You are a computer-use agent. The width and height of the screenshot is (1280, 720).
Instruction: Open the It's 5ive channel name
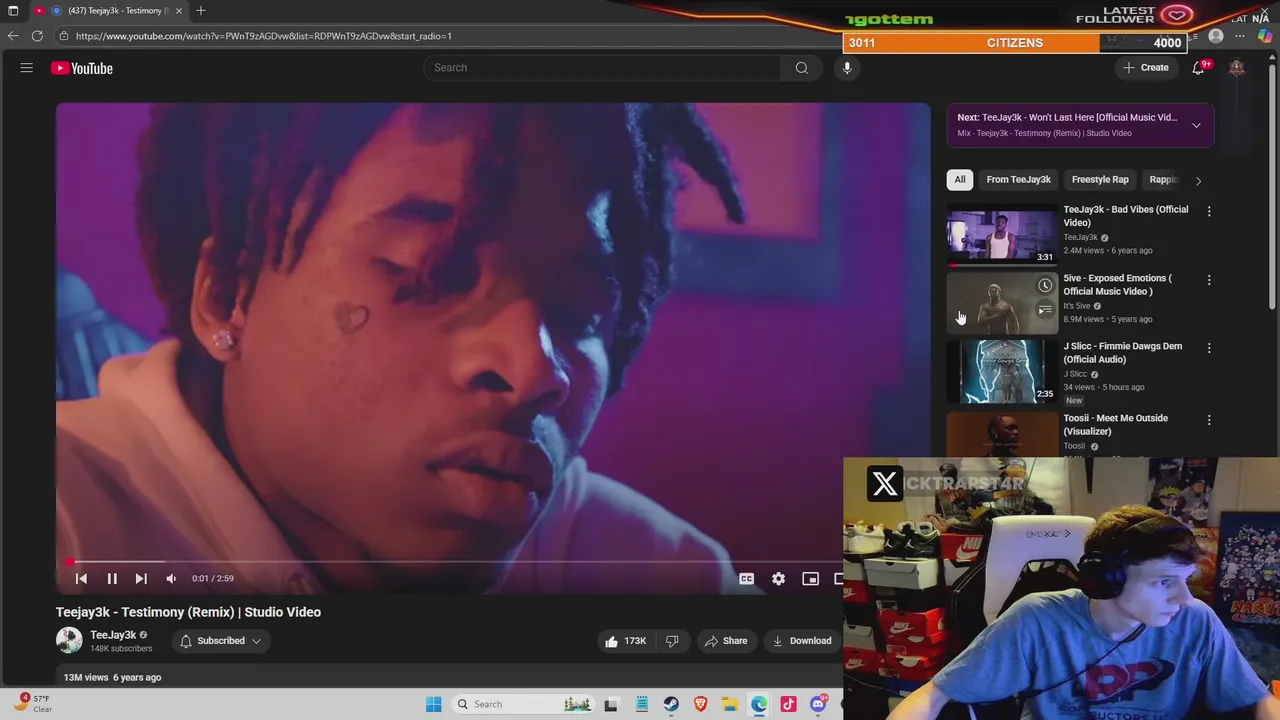point(1077,306)
